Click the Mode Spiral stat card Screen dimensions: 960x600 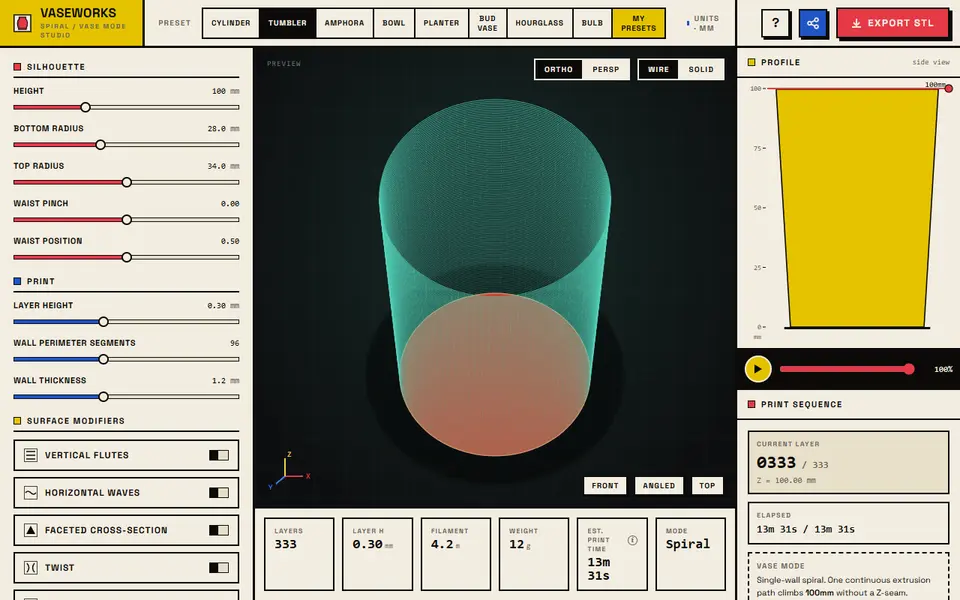coord(691,554)
